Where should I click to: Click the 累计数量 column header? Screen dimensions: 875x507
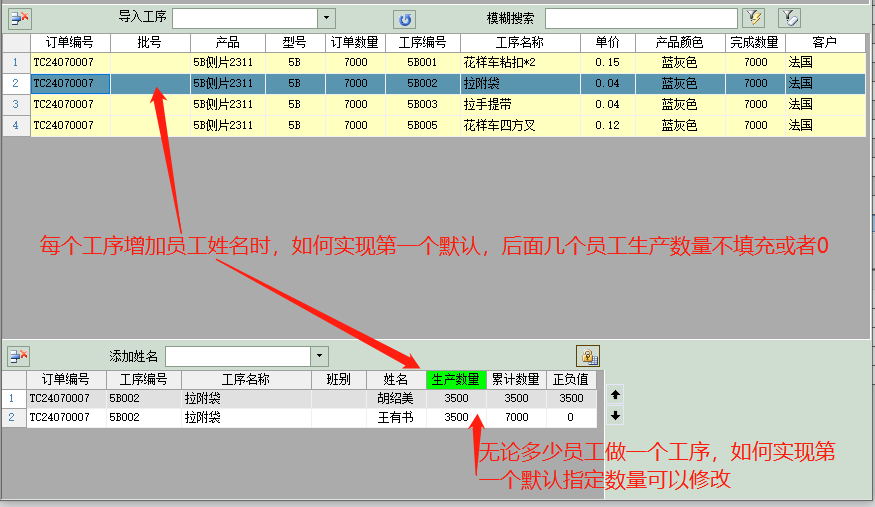pyautogui.click(x=516, y=380)
